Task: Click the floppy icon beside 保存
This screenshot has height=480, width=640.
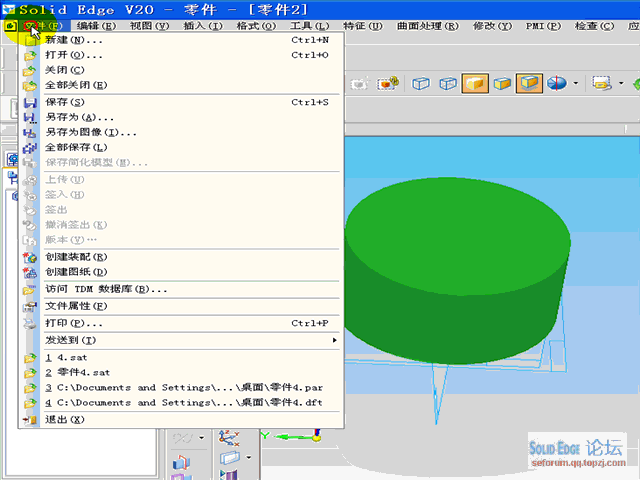Action: click(30, 103)
